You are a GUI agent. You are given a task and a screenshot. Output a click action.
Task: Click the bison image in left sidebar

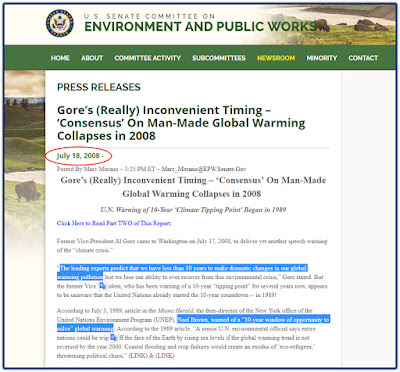(x=28, y=191)
